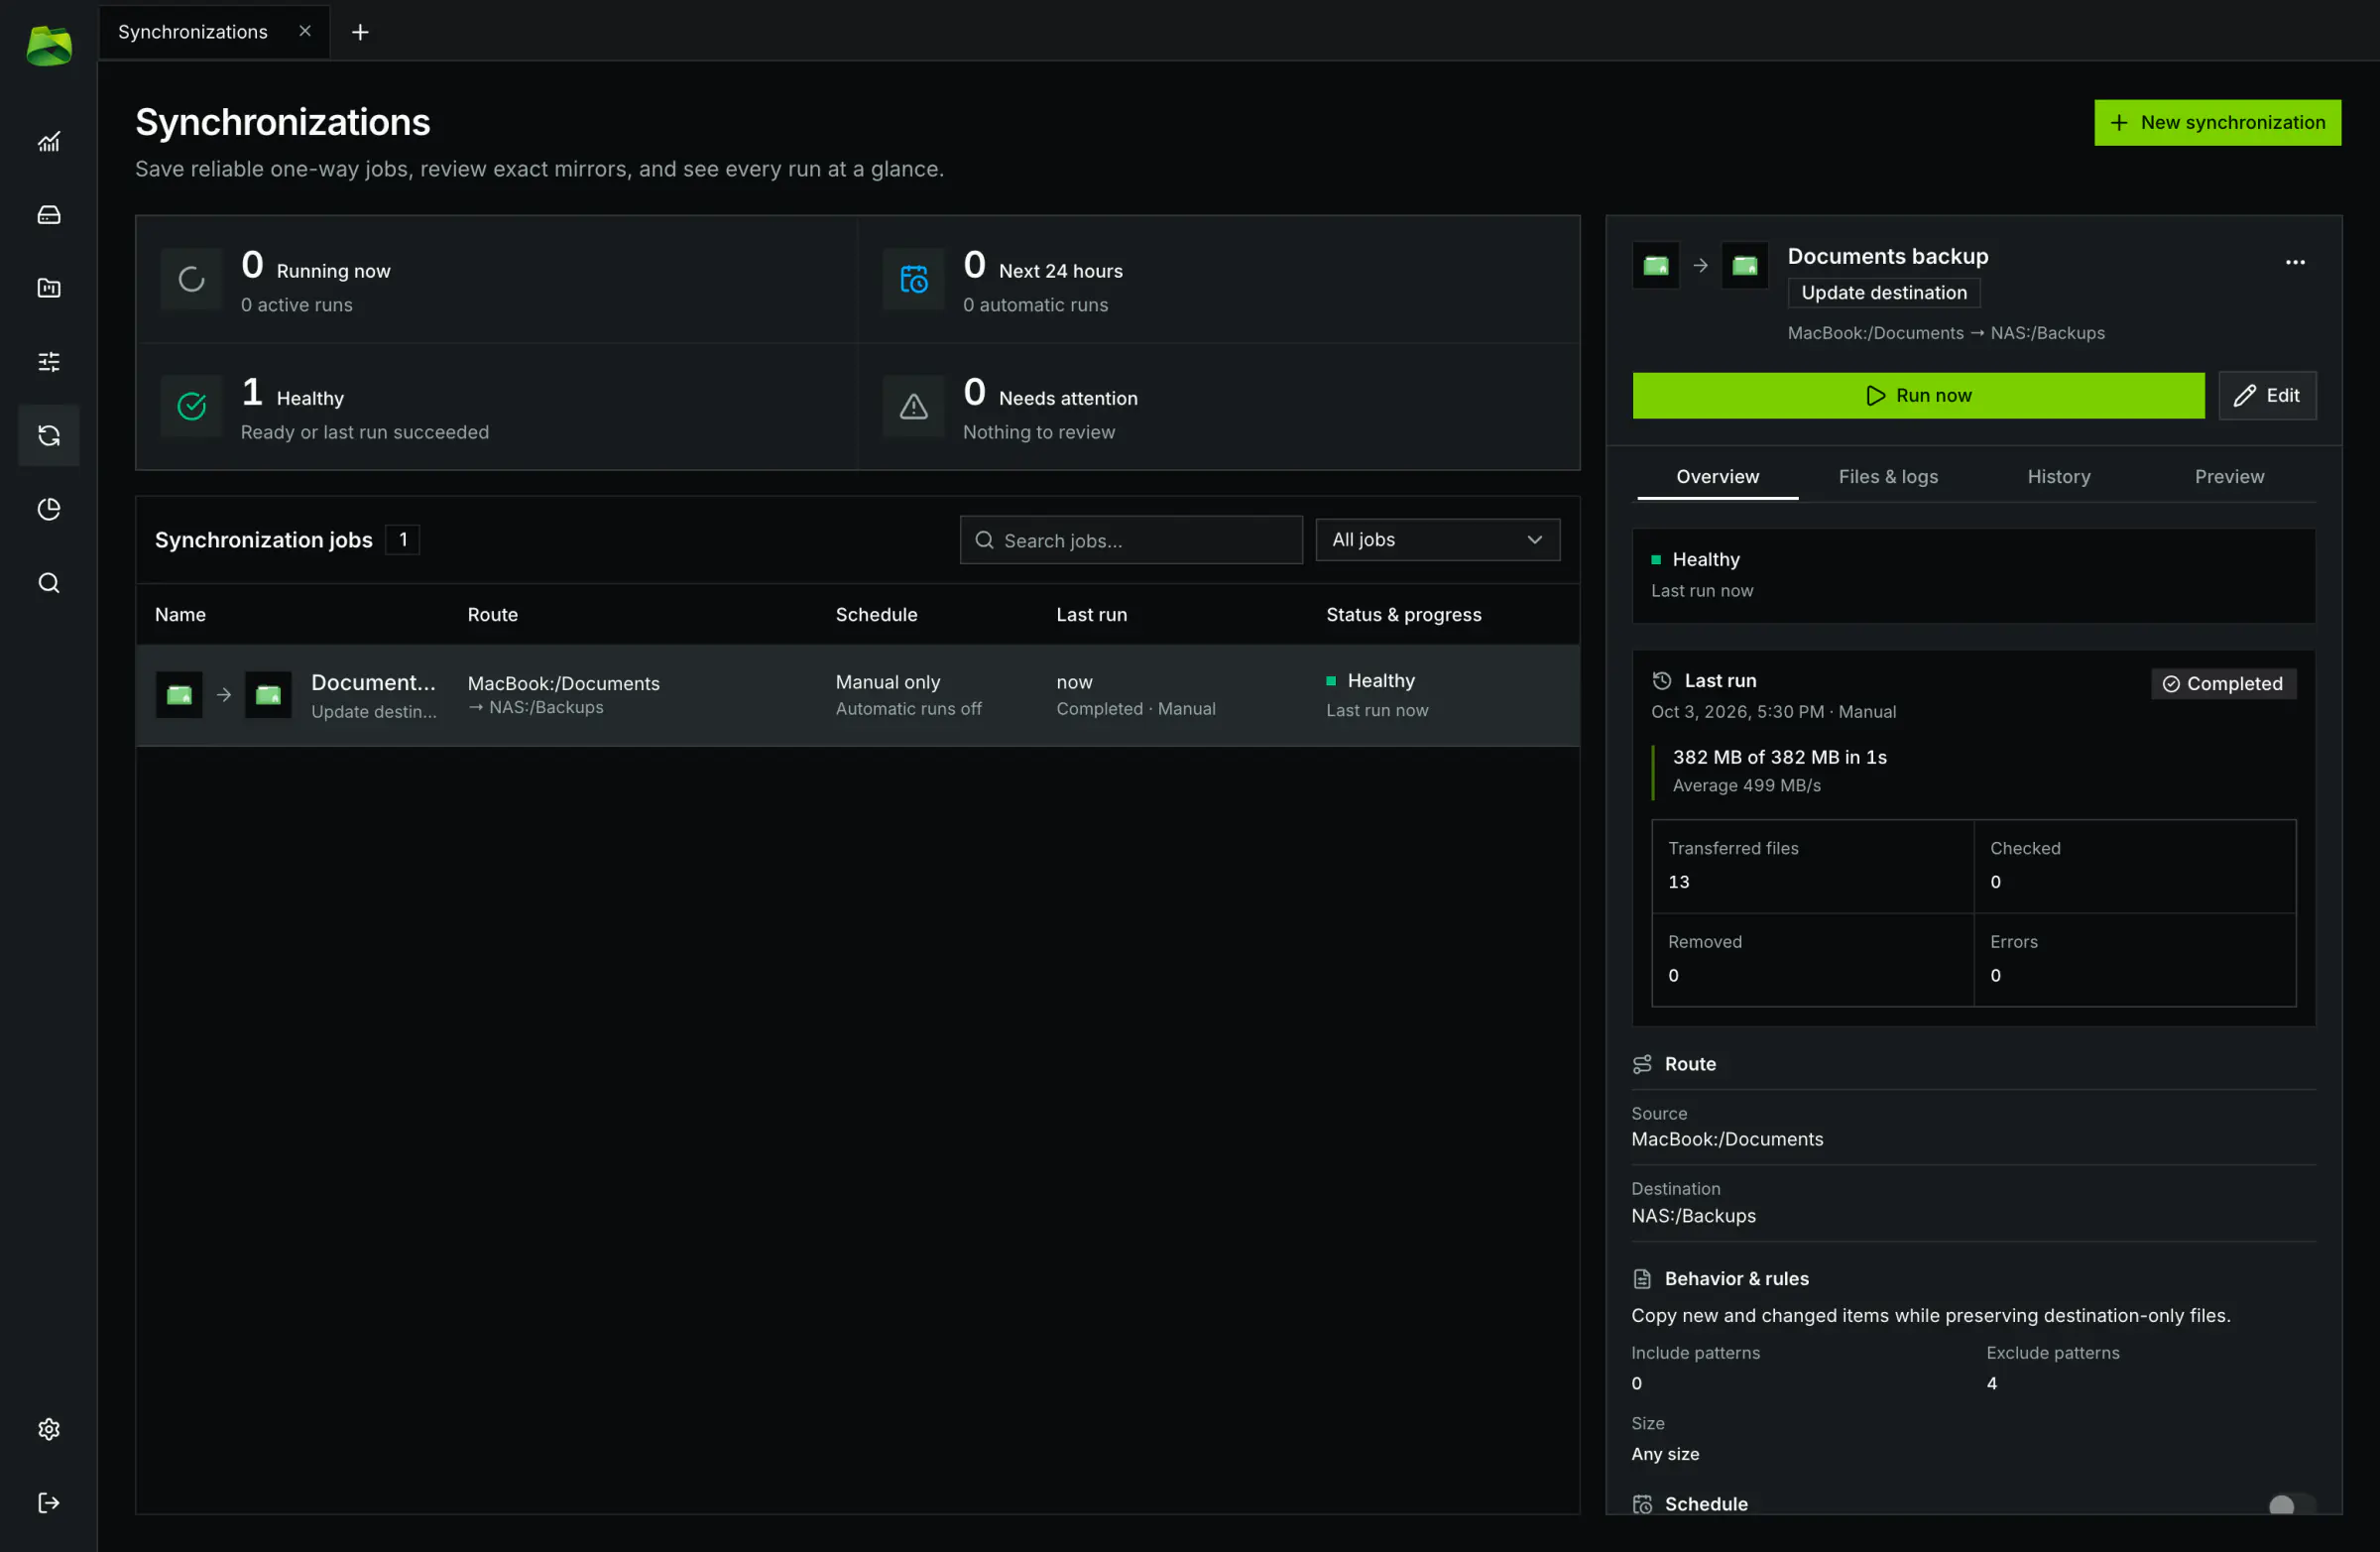Click the logout icon in sidebar
This screenshot has width=2380, height=1552.
[49, 1503]
